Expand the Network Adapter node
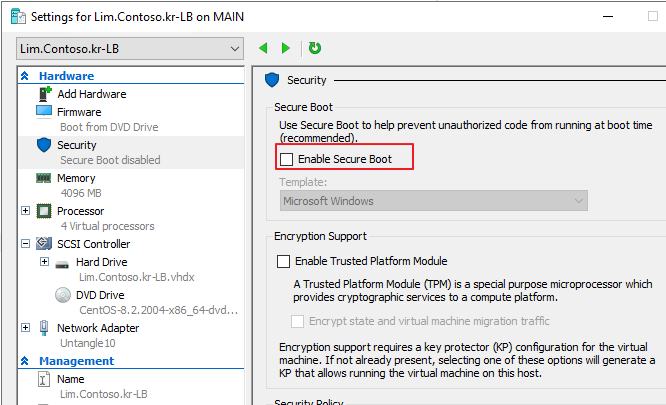Screen dimensions: 666x405 pos(25,327)
